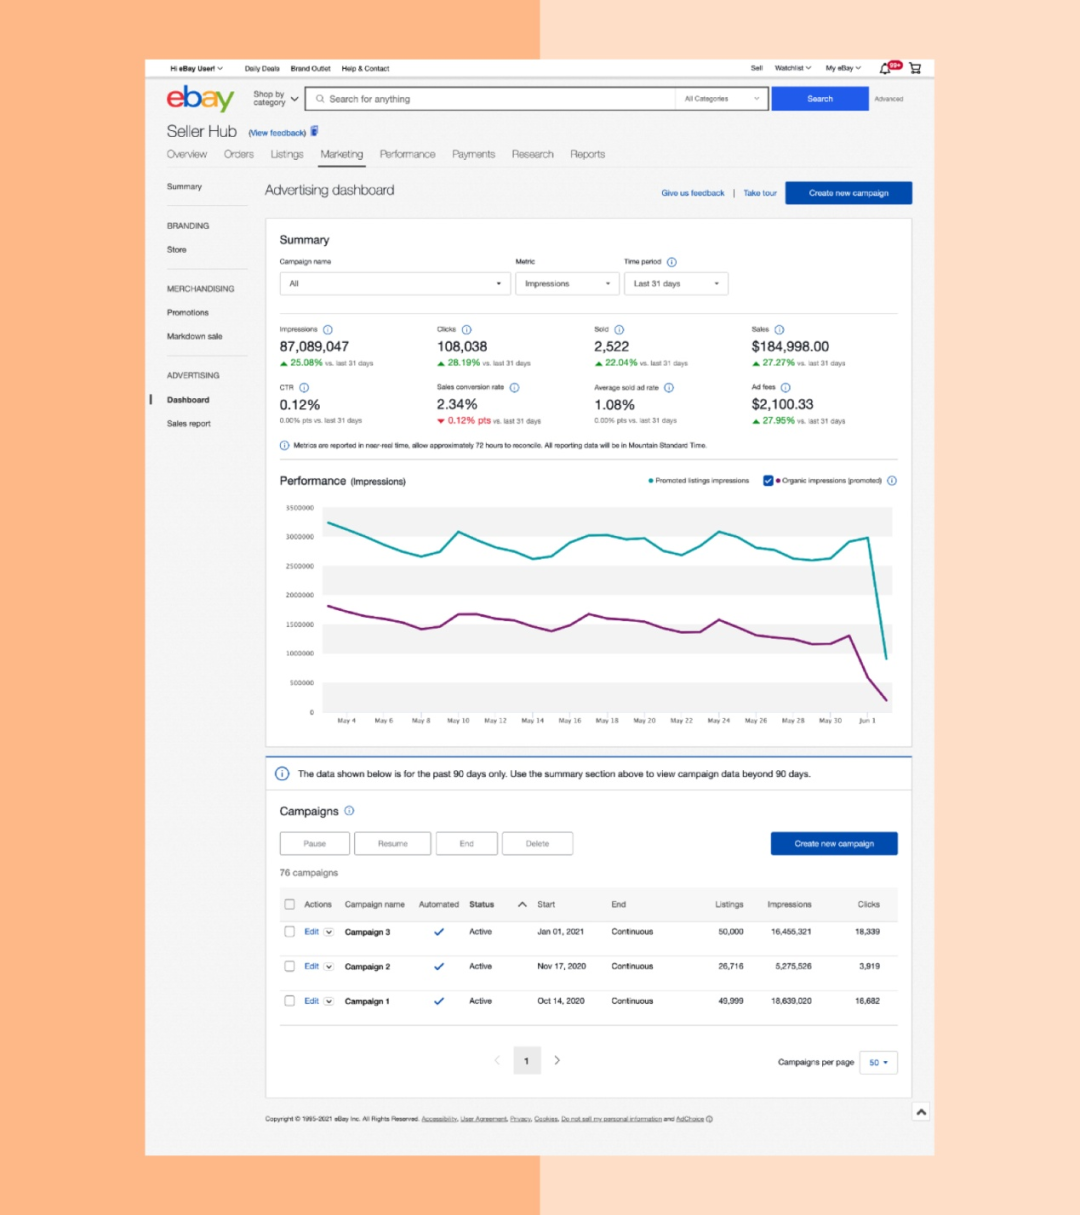1080x1215 pixels.
Task: Sort by Status column arrow
Action: (x=522, y=904)
